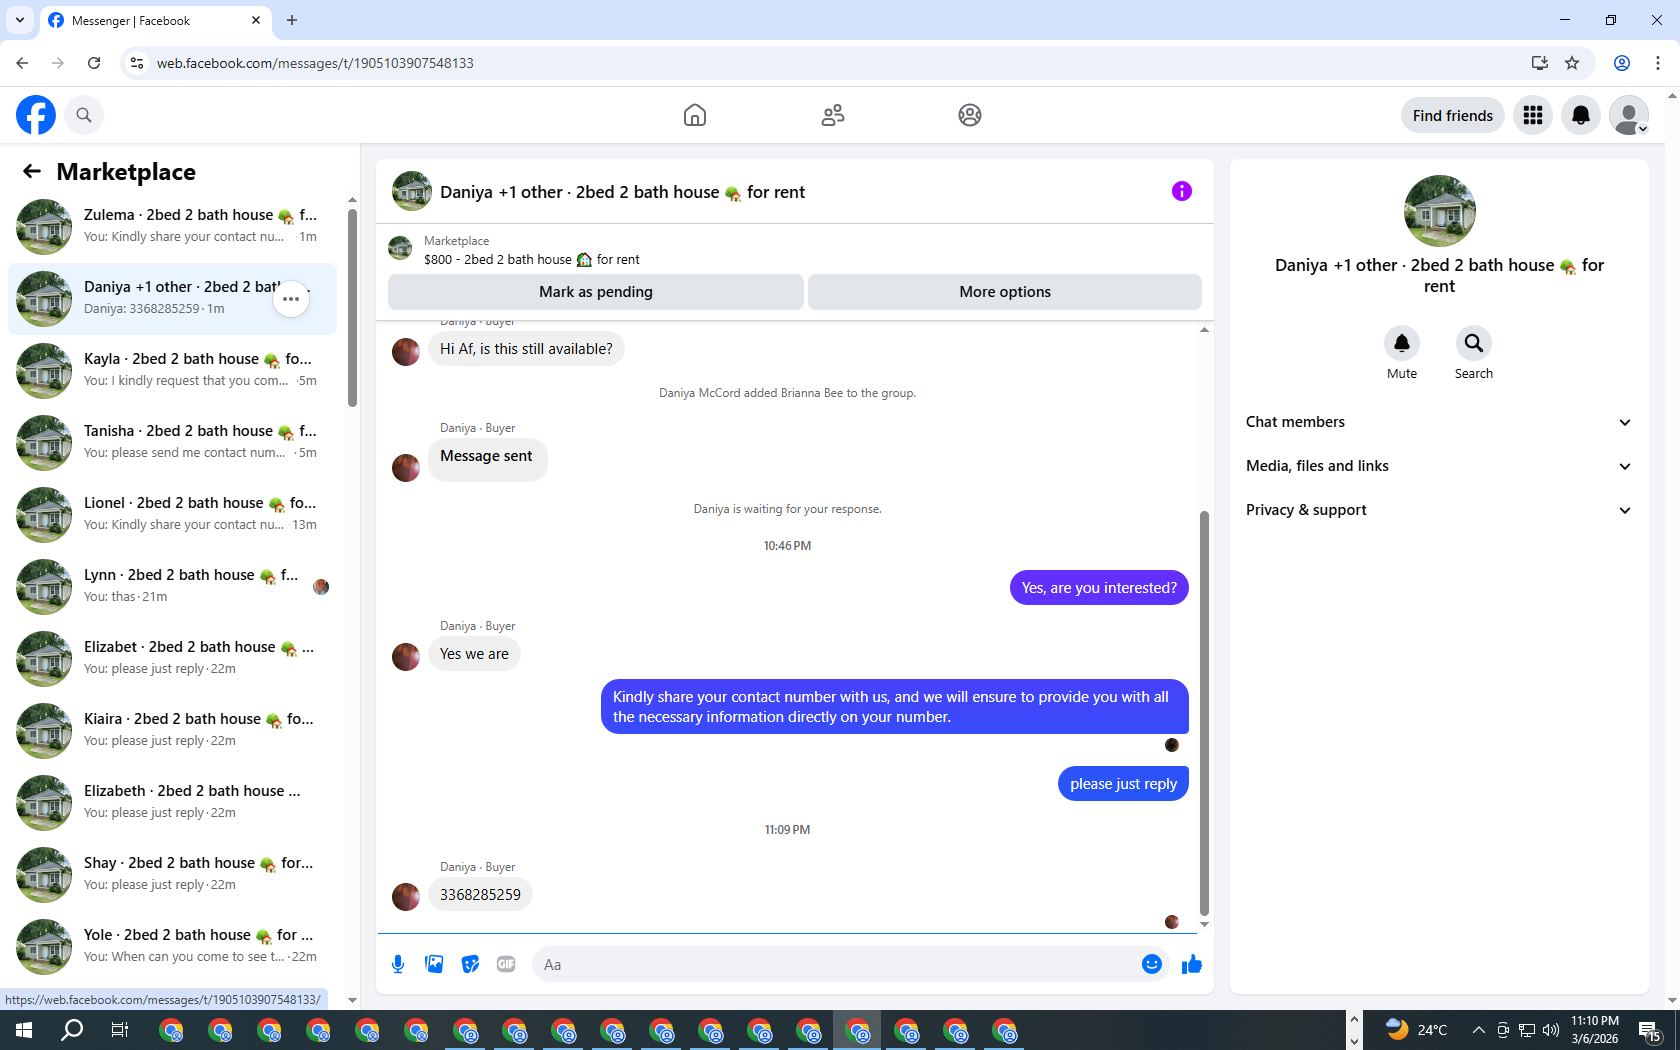Viewport: 1680px width, 1050px height.
Task: Open Tanisha 2bed 2 bath house conversation
Action: [172, 443]
